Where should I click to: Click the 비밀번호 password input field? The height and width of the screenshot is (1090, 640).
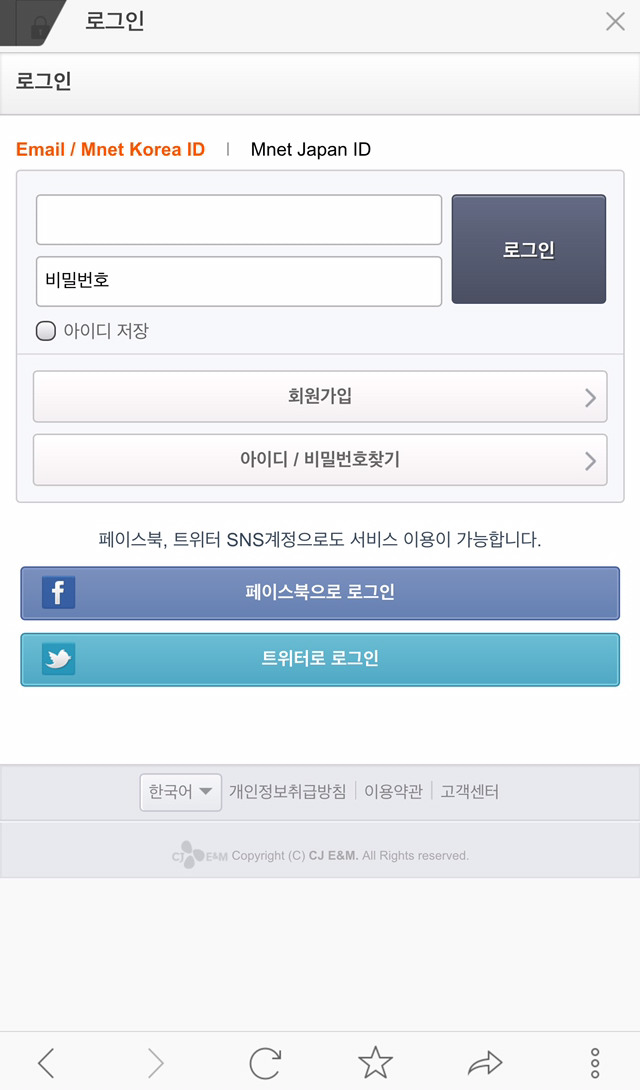(240, 282)
